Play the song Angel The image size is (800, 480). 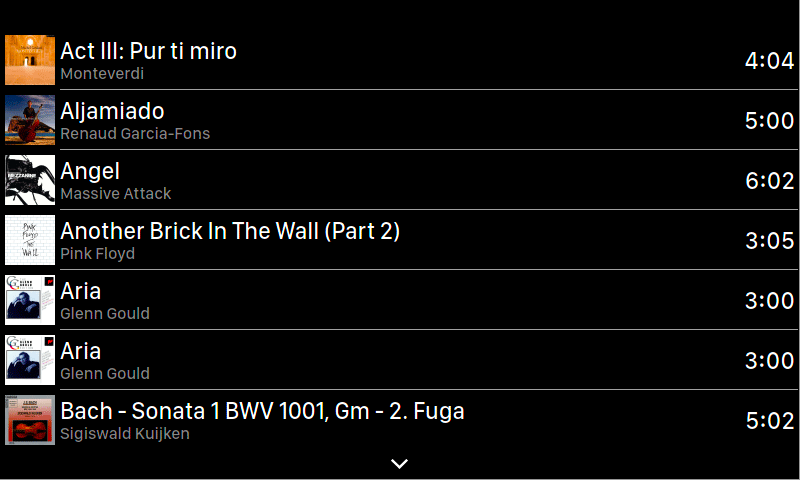coord(90,171)
